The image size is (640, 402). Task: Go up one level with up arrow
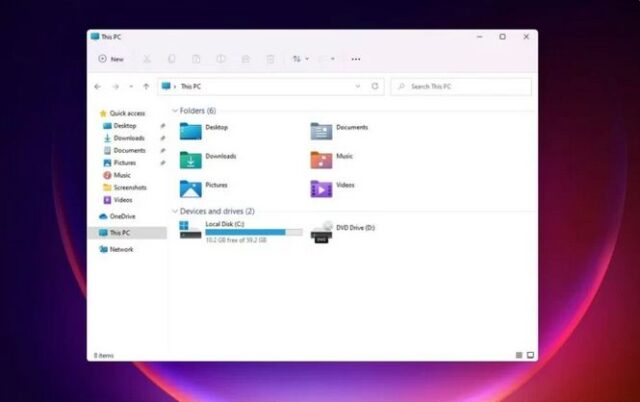[x=146, y=87]
